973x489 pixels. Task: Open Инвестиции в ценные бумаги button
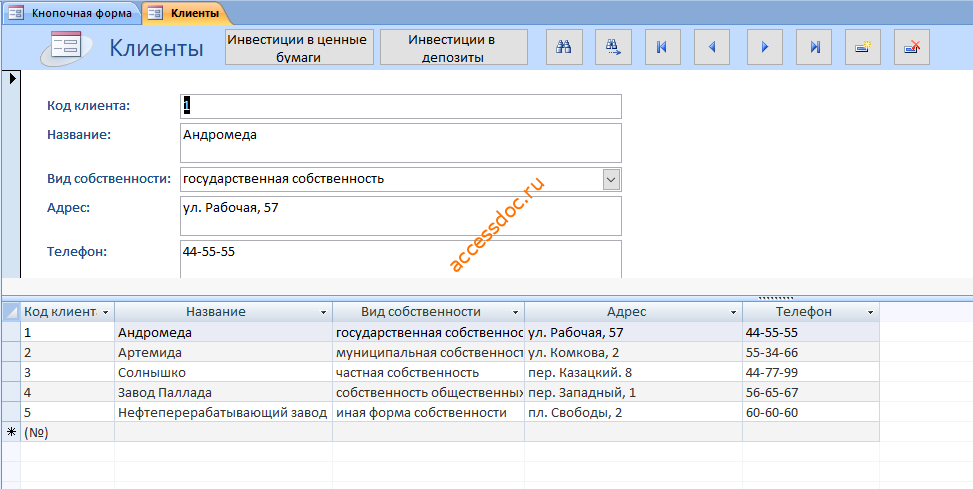coord(299,47)
